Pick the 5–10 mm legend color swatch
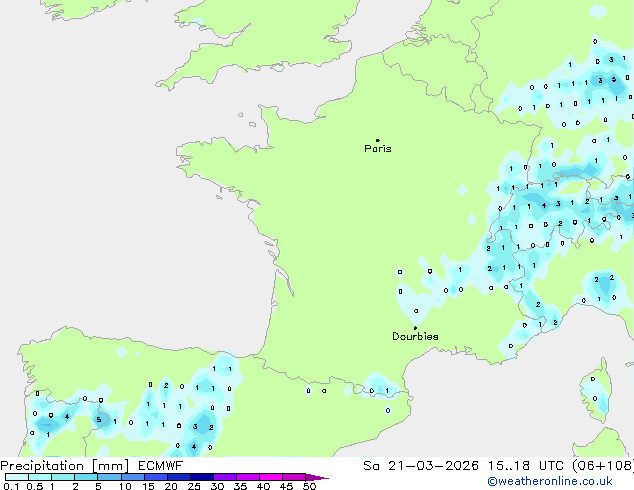Screen dimensions: 634x490 (110, 477)
